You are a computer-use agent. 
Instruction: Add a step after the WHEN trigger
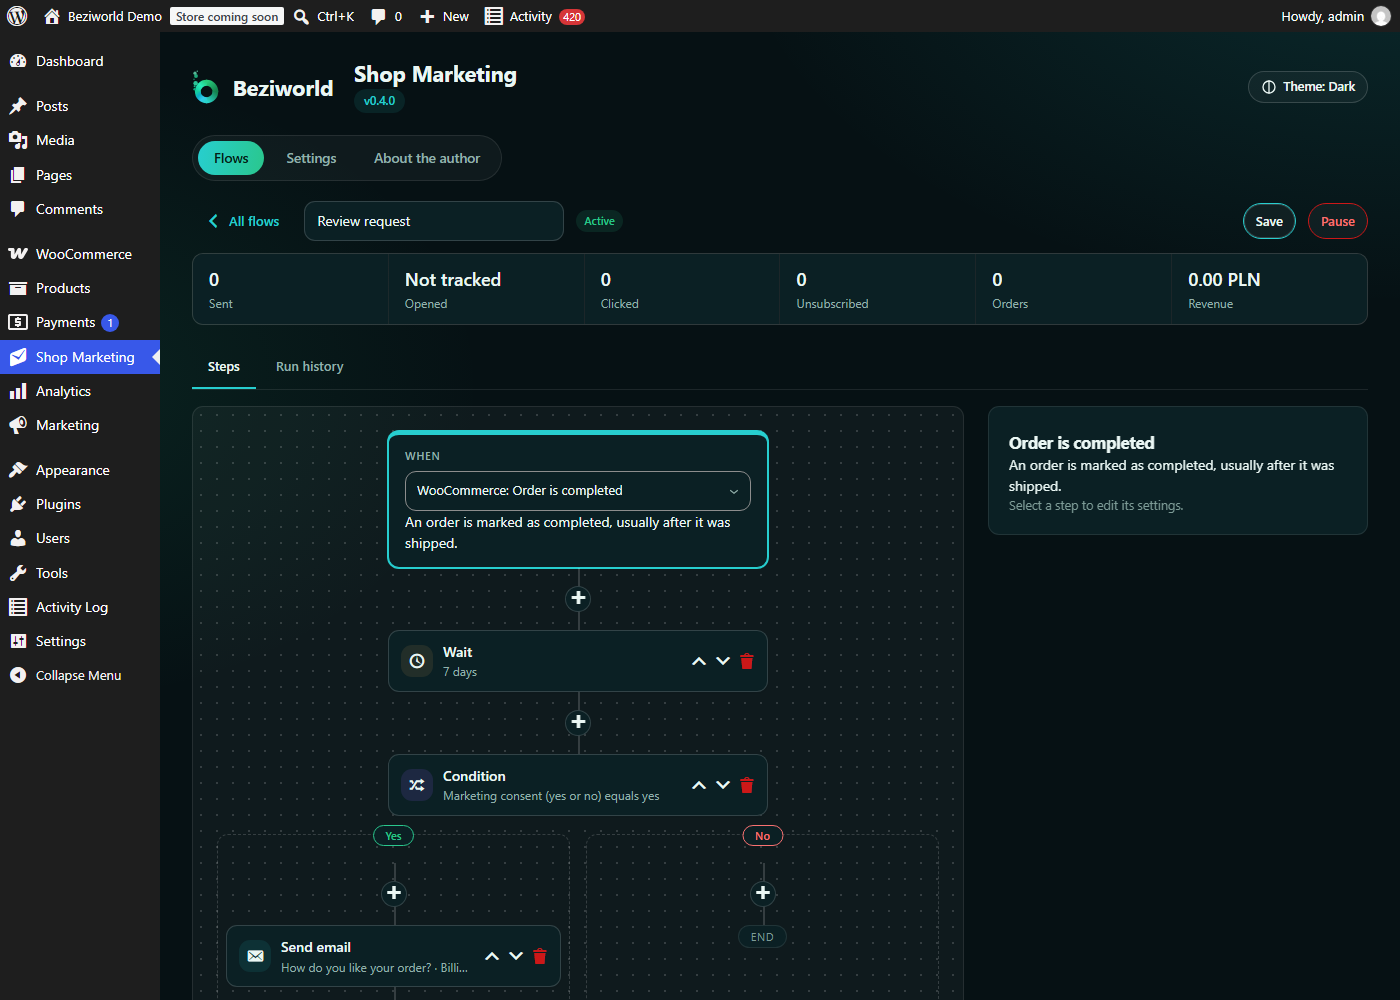click(578, 598)
